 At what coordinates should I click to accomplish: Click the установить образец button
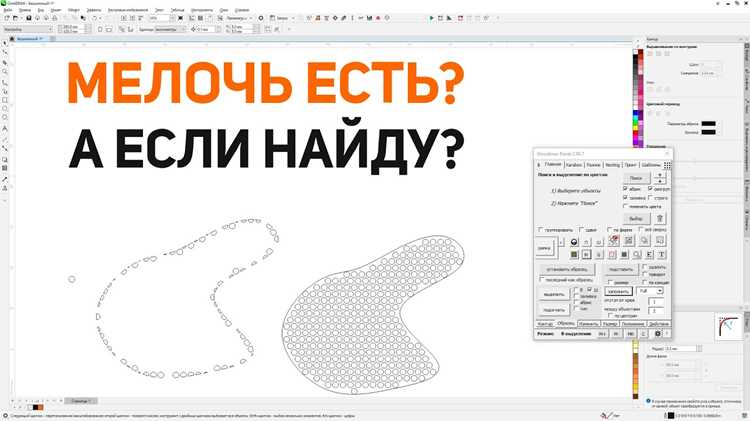coord(567,269)
